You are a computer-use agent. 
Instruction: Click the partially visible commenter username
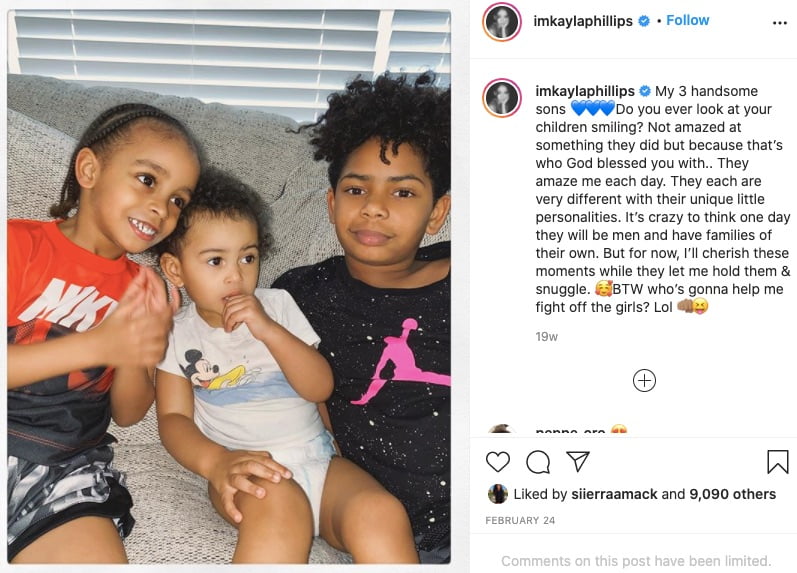tap(570, 432)
